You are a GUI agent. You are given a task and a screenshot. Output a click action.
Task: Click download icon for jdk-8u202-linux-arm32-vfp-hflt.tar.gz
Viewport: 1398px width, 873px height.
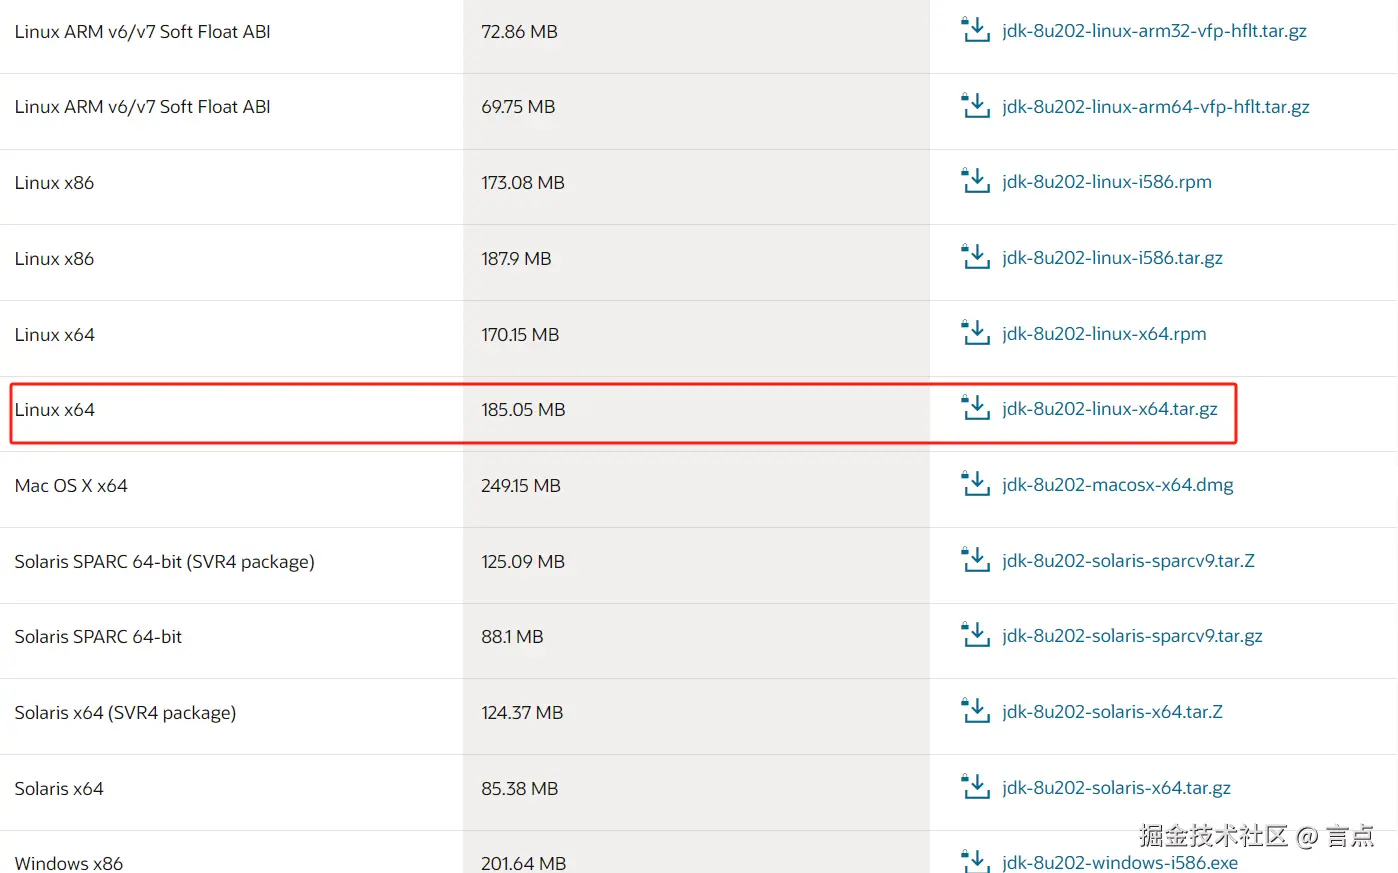[975, 30]
